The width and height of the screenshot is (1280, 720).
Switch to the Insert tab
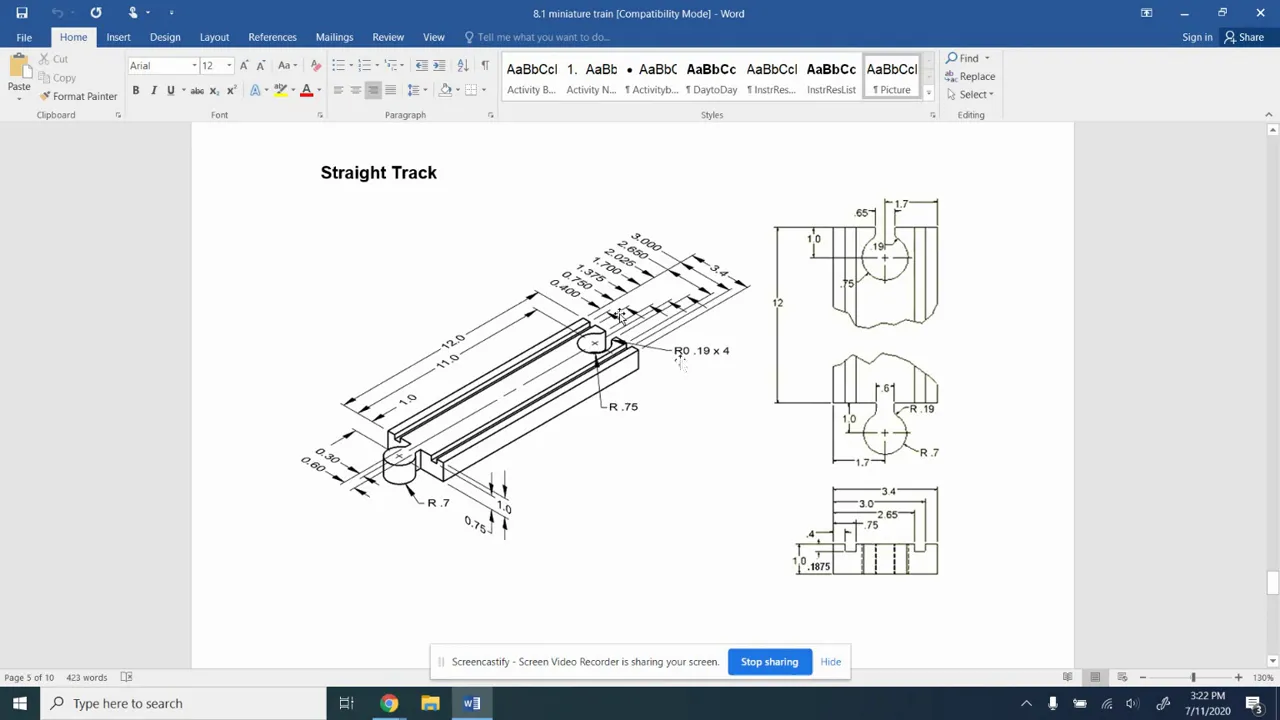118,37
